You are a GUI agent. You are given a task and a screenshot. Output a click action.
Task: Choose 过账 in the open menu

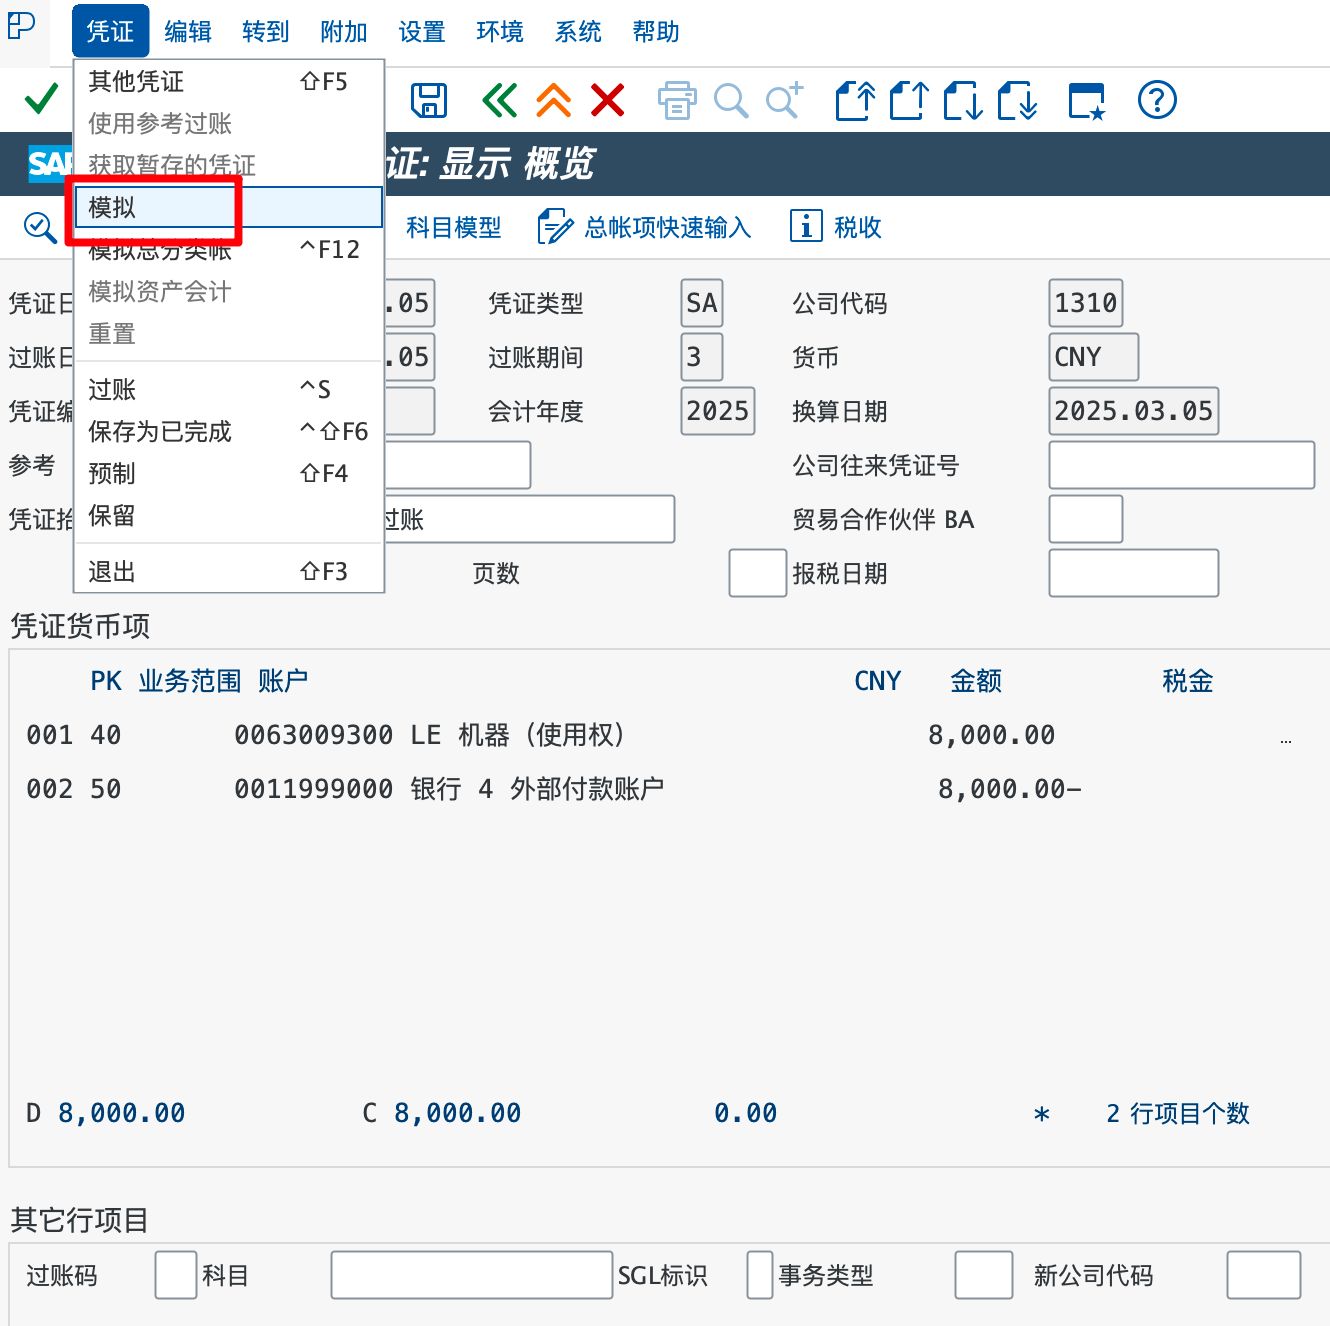[112, 390]
